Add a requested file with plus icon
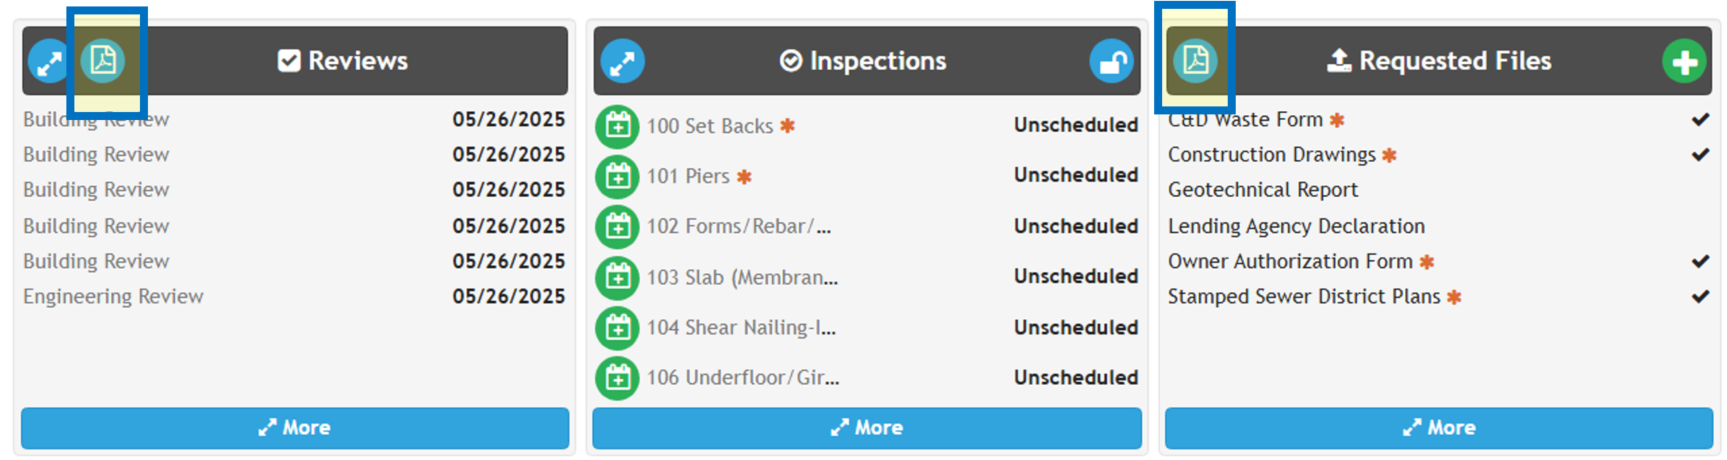The height and width of the screenshot is (460, 1727). tap(1684, 62)
